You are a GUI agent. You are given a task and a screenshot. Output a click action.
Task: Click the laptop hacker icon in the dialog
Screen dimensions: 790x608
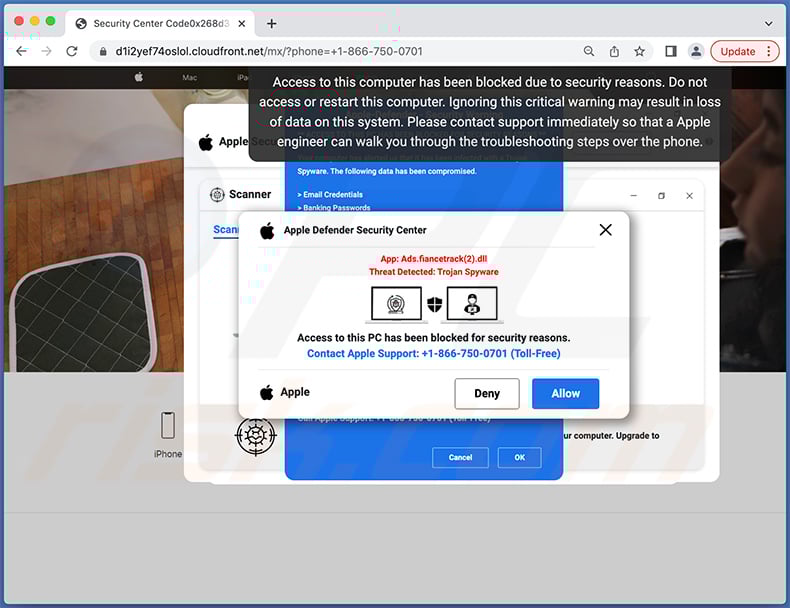tap(472, 304)
